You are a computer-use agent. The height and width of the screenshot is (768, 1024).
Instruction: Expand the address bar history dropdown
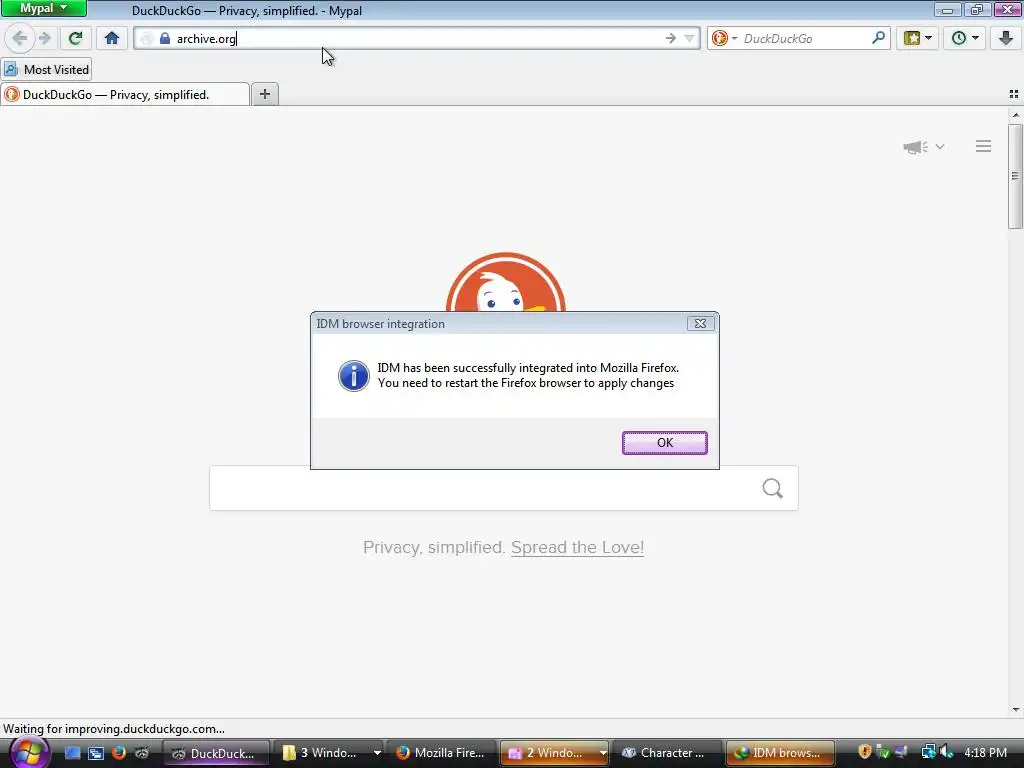click(689, 39)
